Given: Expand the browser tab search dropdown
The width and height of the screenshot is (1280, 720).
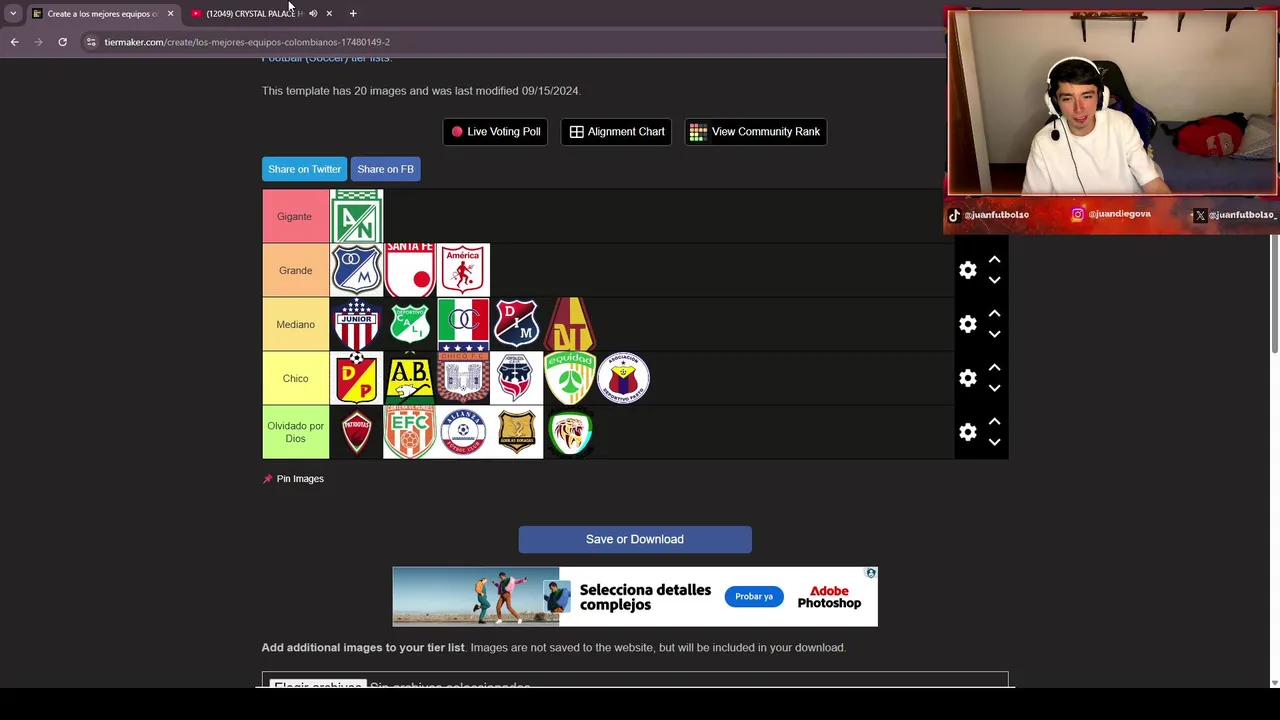Looking at the screenshot, I should [x=13, y=13].
